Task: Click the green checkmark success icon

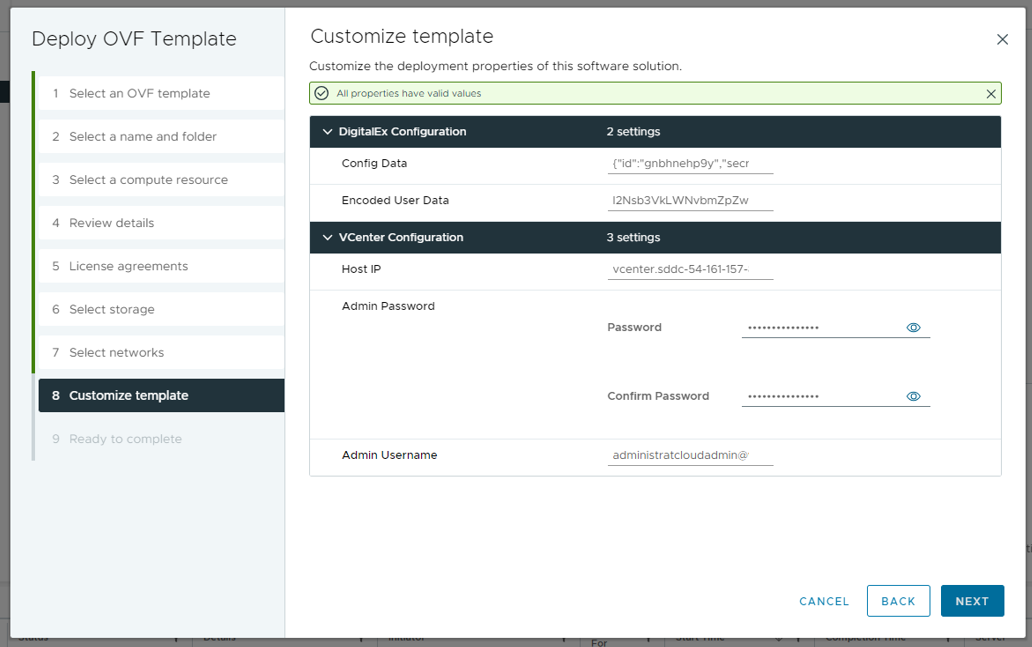Action: point(322,94)
